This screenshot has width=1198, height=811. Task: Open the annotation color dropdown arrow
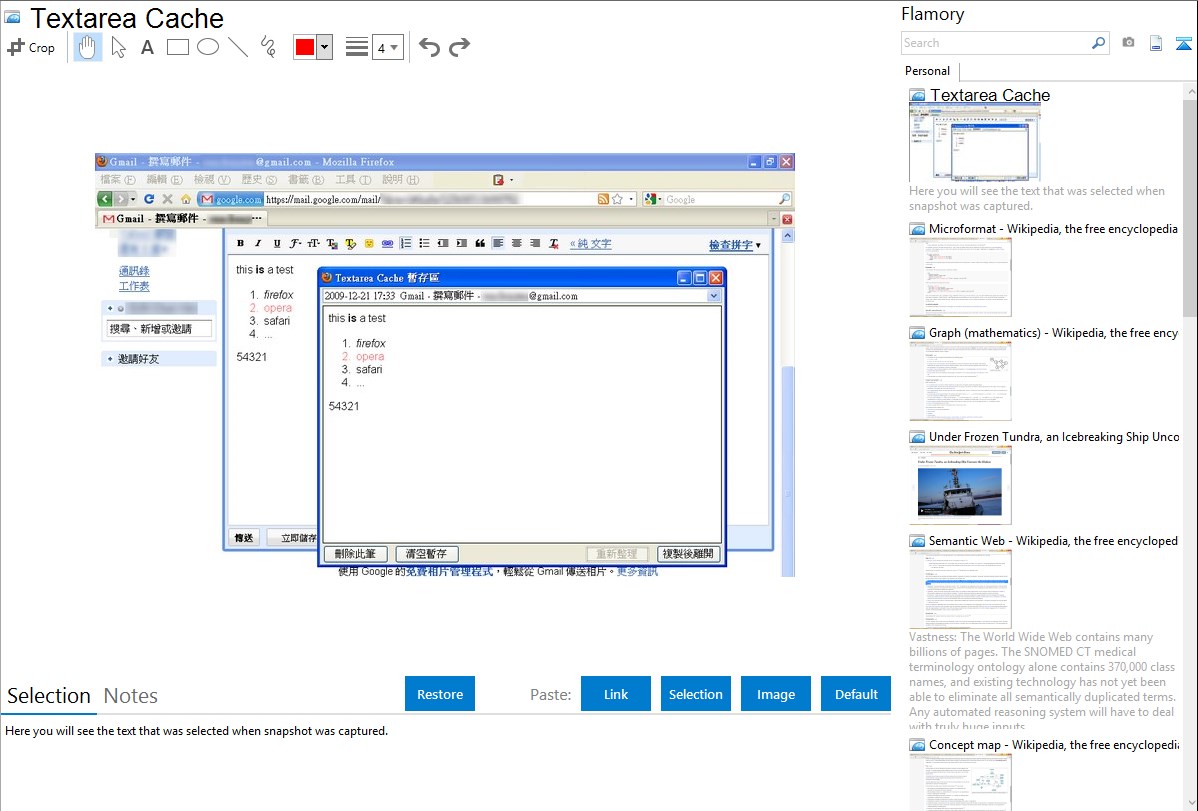(325, 47)
